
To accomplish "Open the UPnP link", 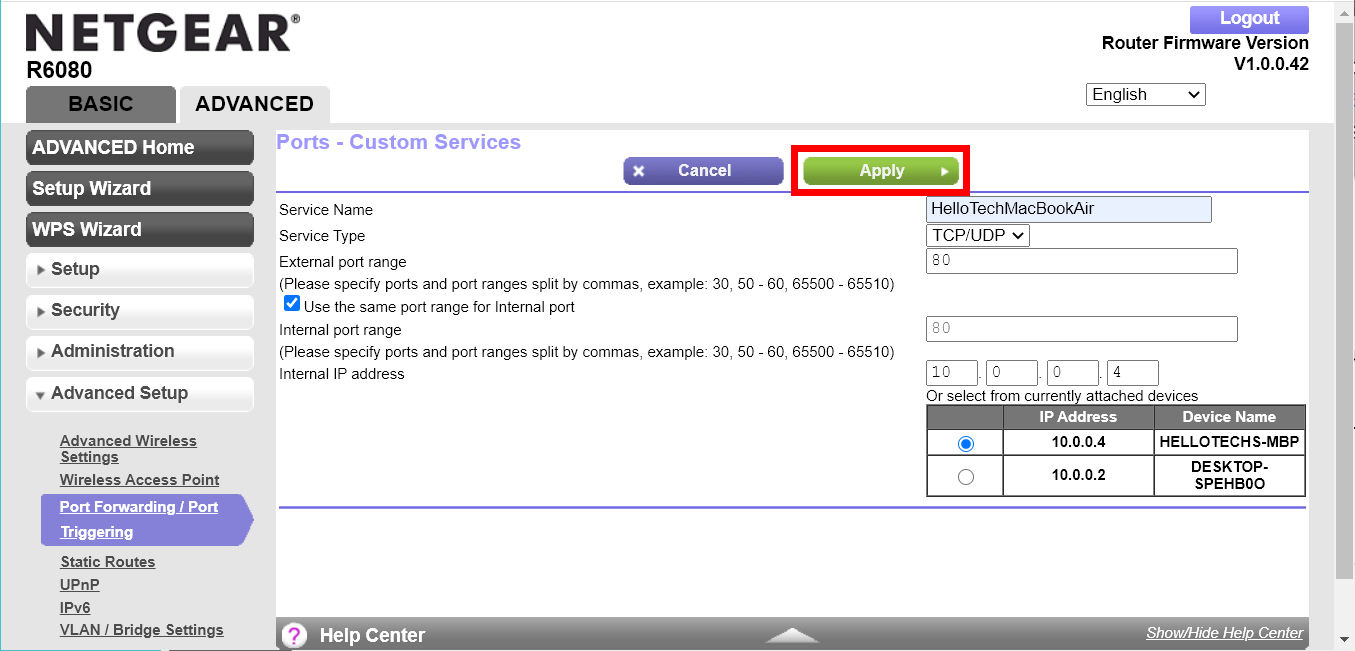I will tap(80, 585).
